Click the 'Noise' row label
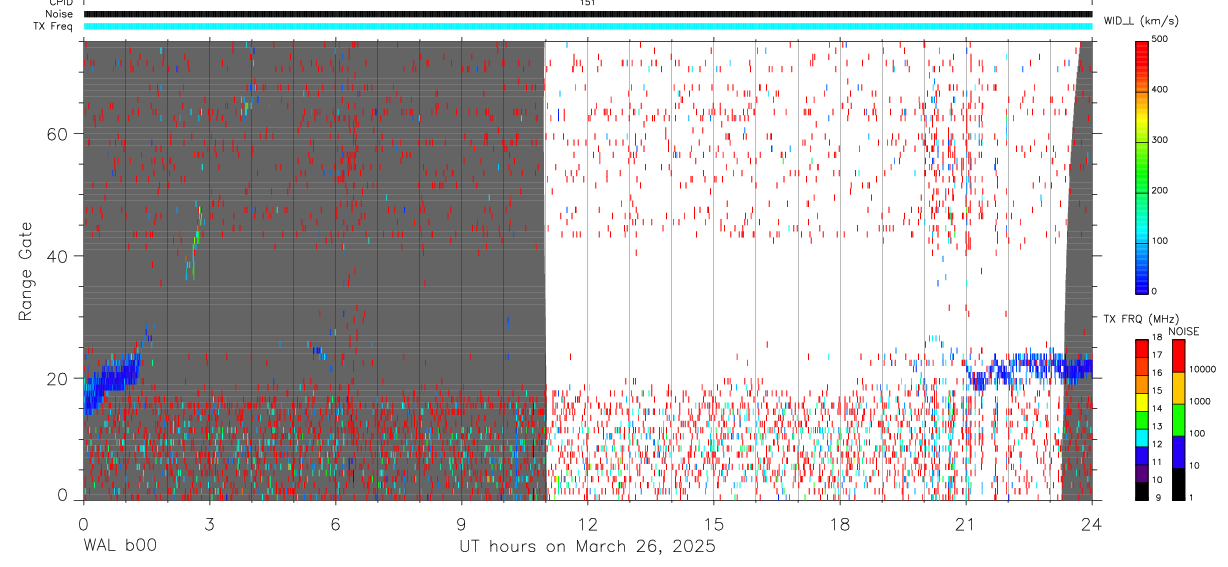 point(59,14)
